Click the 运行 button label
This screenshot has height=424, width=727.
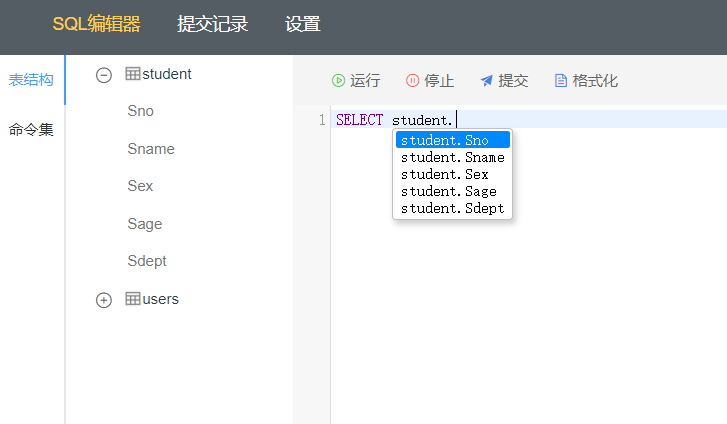(x=365, y=81)
